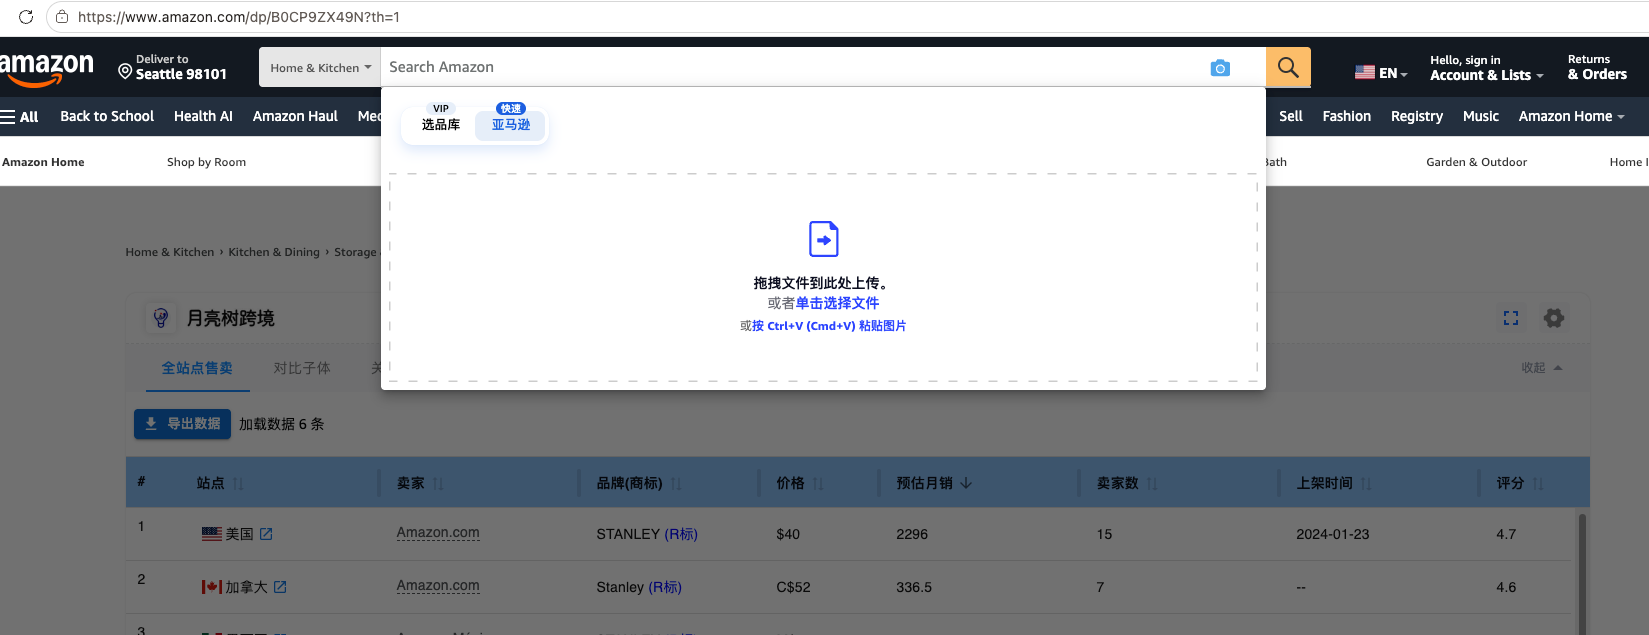The width and height of the screenshot is (1649, 635).
Task: Open Health AI in the nav
Action: (203, 116)
